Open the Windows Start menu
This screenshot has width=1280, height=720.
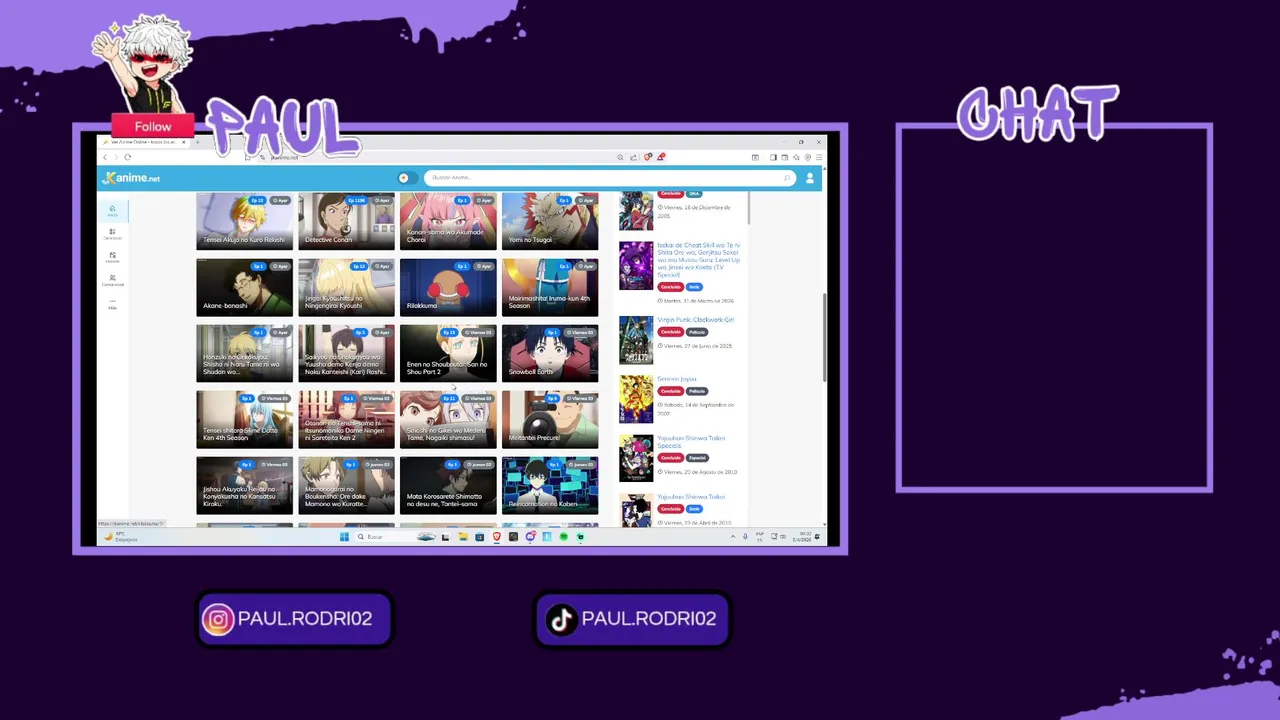coord(344,537)
